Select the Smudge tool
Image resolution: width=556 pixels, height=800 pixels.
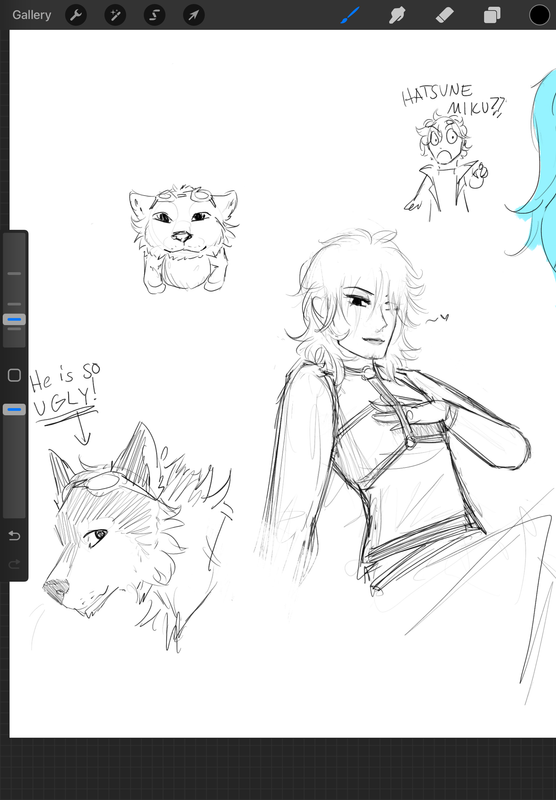[396, 15]
